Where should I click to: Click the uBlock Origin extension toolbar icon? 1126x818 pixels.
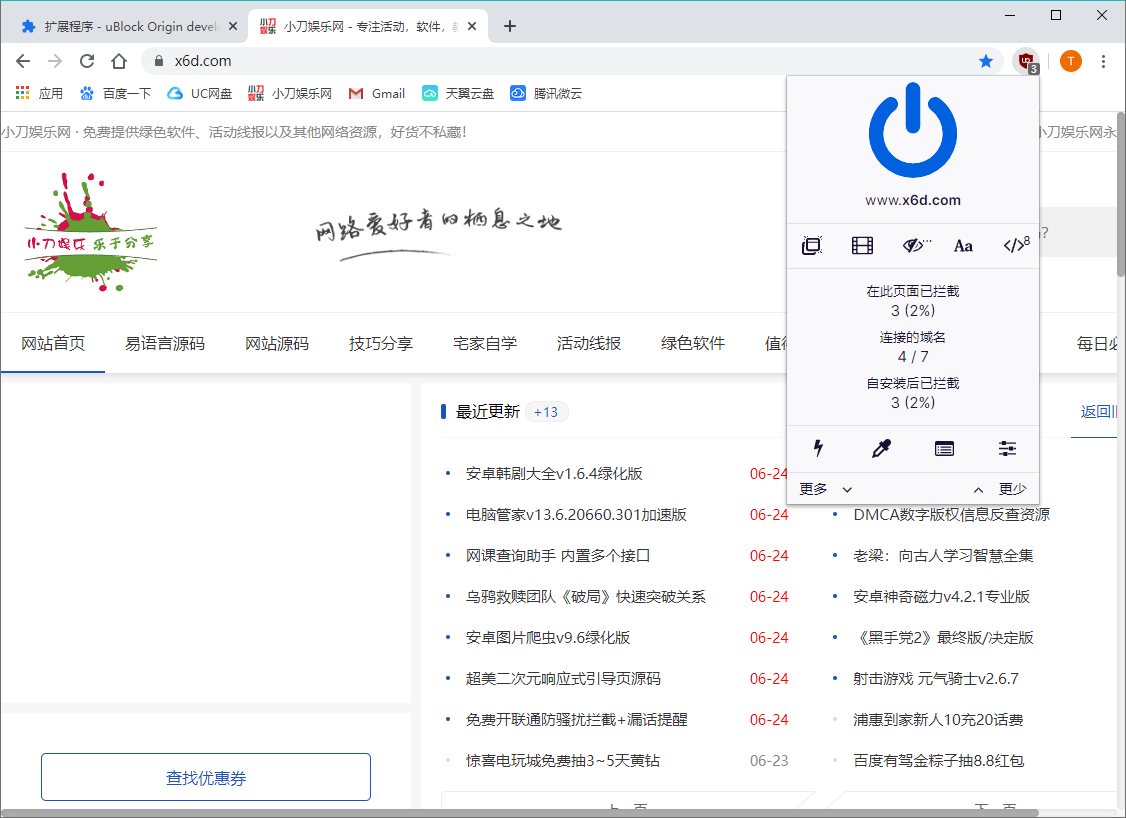1025,61
